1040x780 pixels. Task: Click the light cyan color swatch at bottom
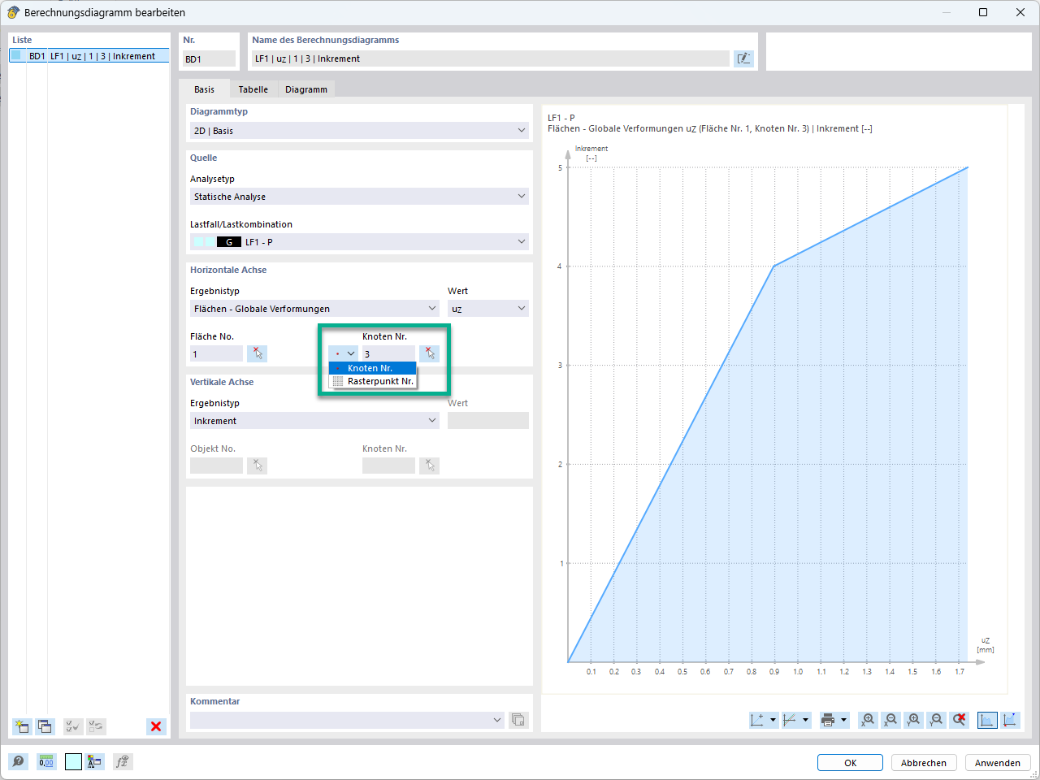pos(73,761)
